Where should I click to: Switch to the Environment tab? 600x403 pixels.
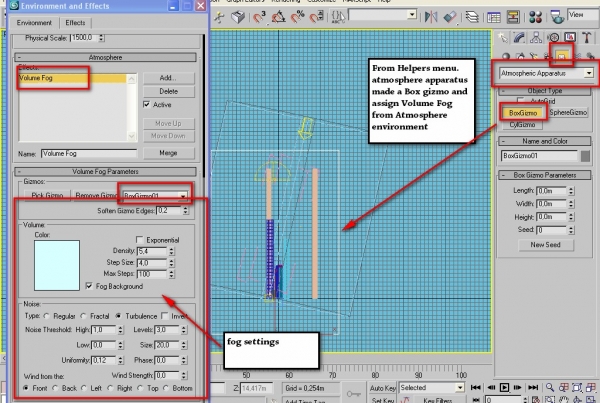34,23
